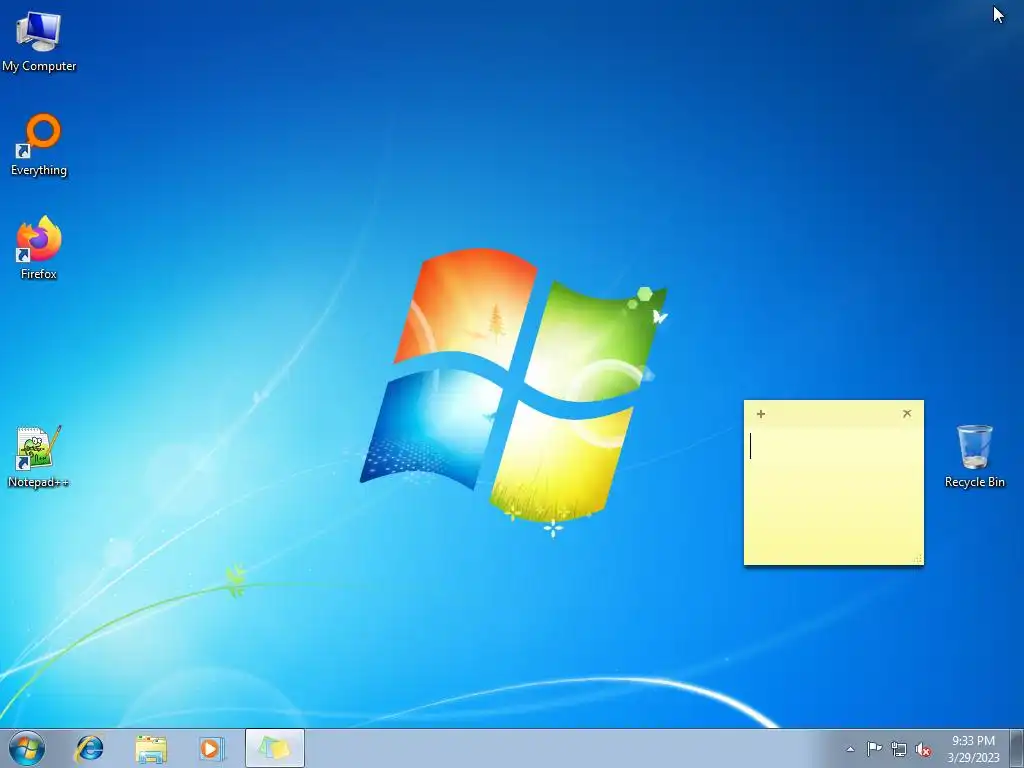The image size is (1024, 768).
Task: Open network status tray icon
Action: pos(899,749)
